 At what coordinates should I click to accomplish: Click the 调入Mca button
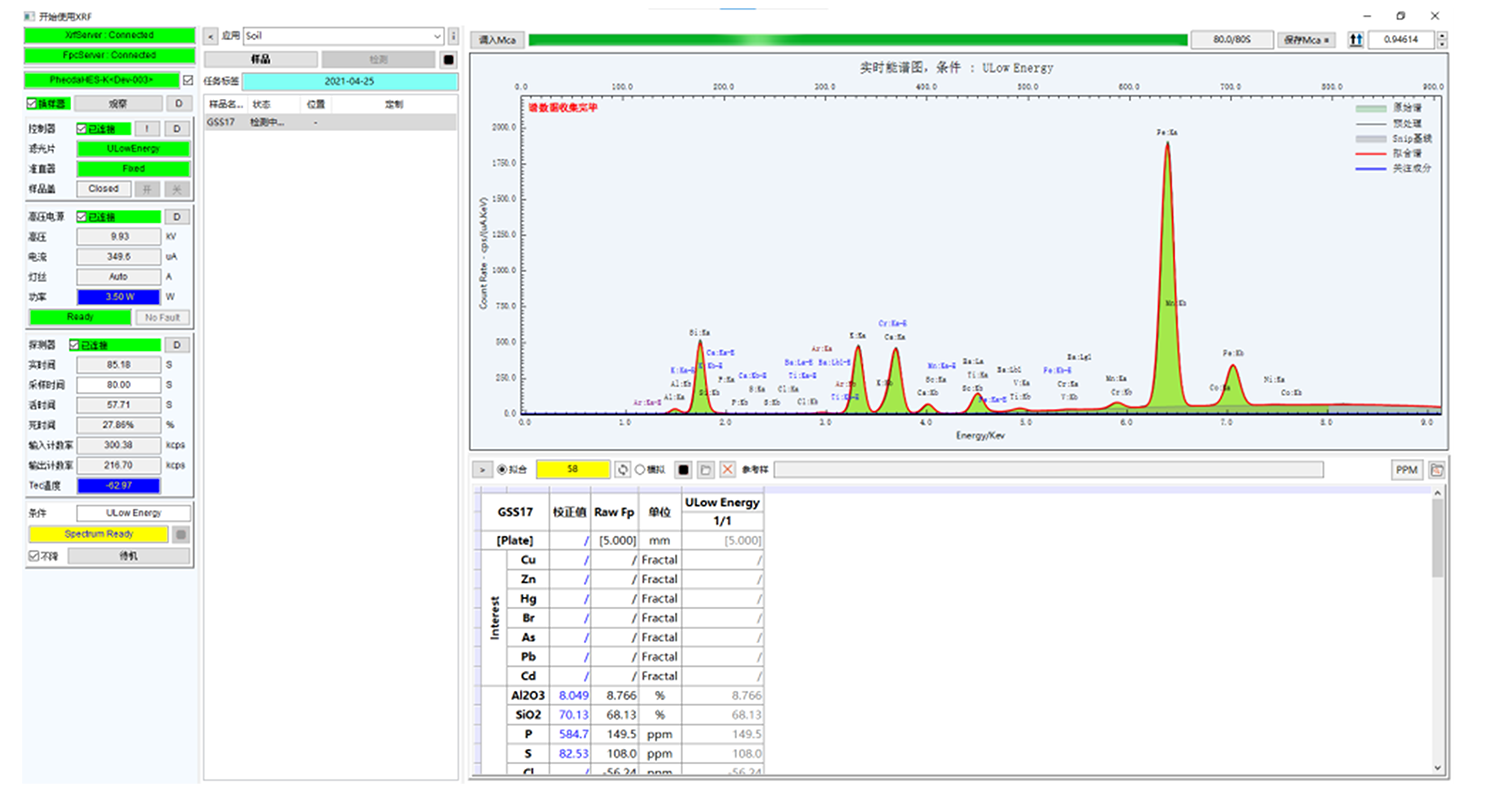[497, 40]
